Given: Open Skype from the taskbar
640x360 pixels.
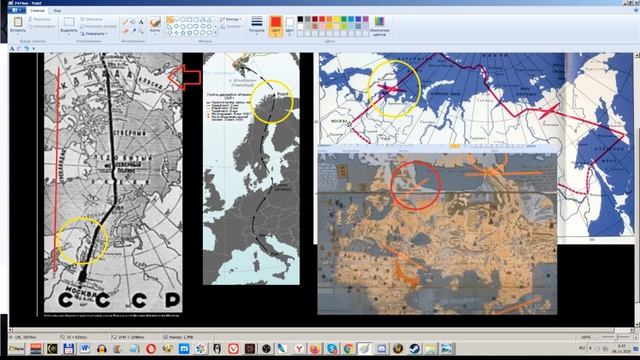Looking at the screenshot, I should click(x=332, y=349).
